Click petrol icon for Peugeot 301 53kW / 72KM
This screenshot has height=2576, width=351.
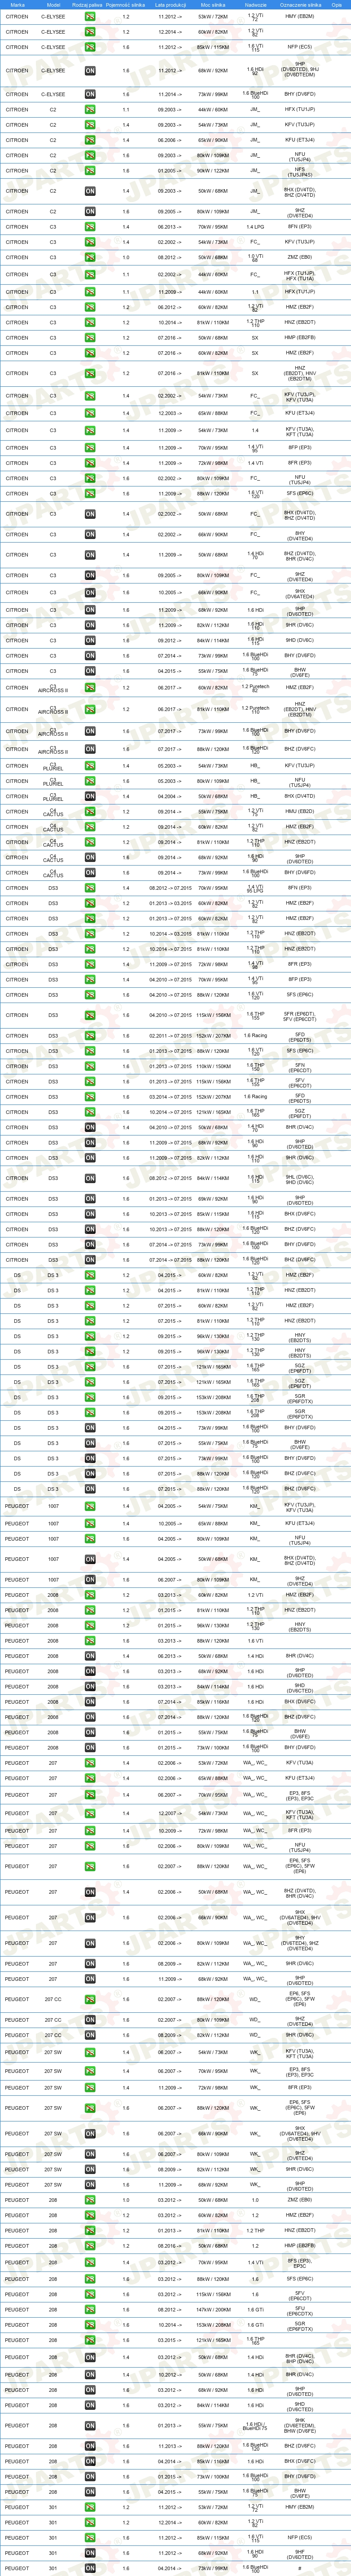(90, 2507)
